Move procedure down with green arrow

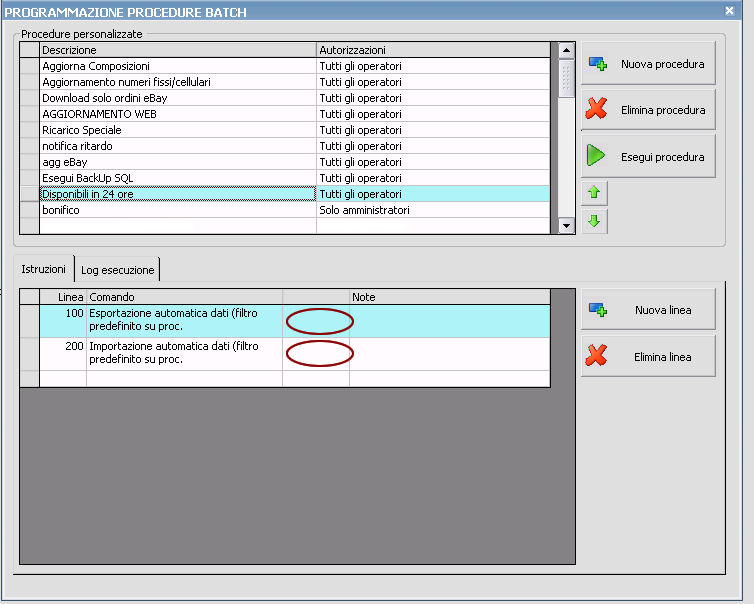tap(594, 221)
